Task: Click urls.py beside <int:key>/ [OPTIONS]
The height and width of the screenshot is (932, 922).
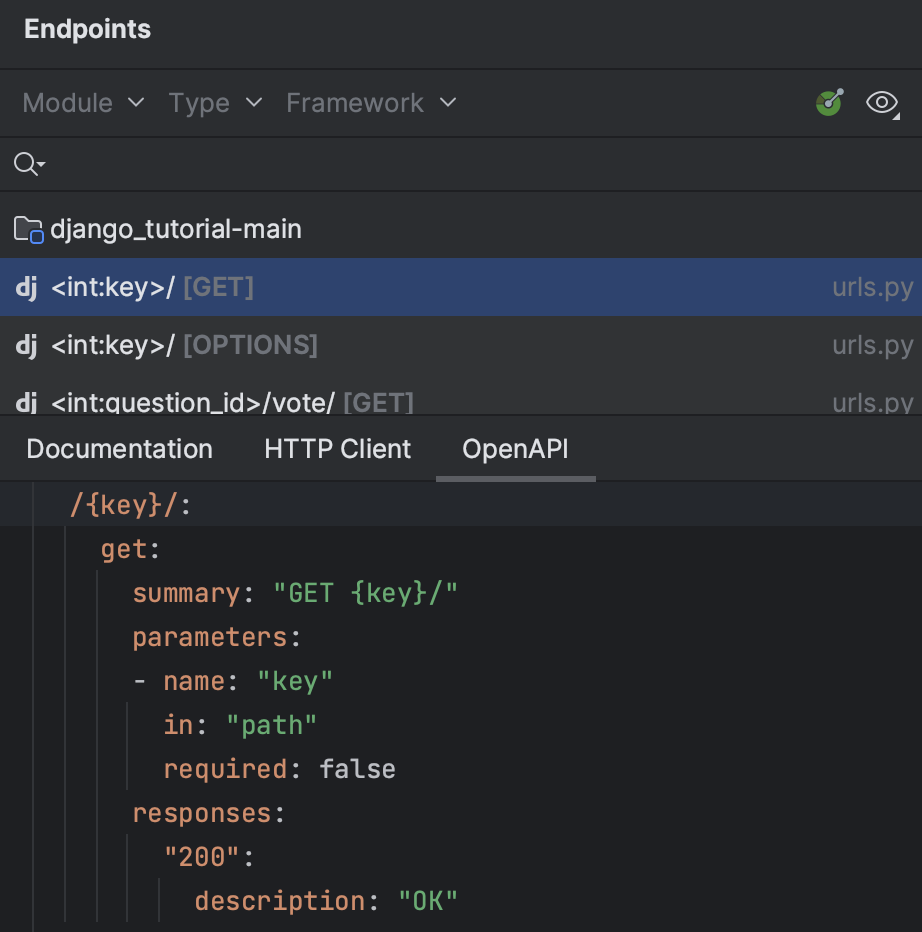Action: (873, 346)
